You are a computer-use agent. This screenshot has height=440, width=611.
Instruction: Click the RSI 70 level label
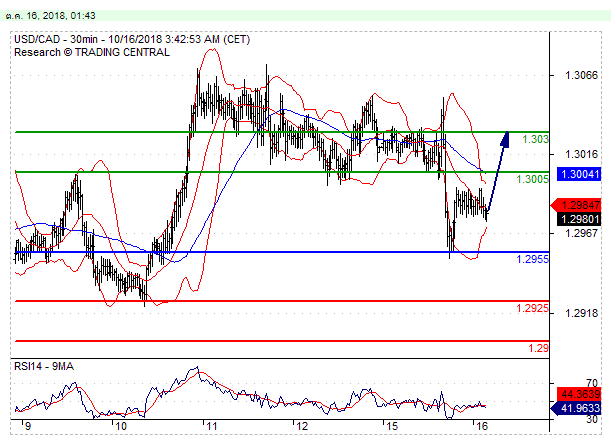[x=592, y=383]
